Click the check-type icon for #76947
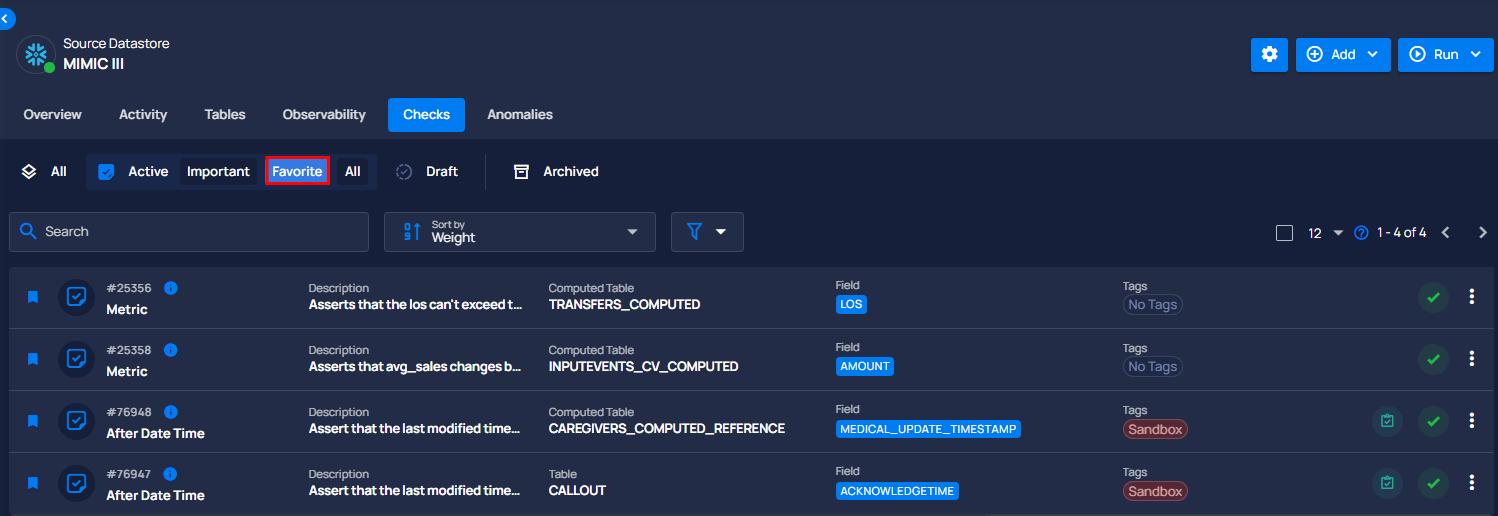Screen dimensions: 1498x516 tap(76, 483)
